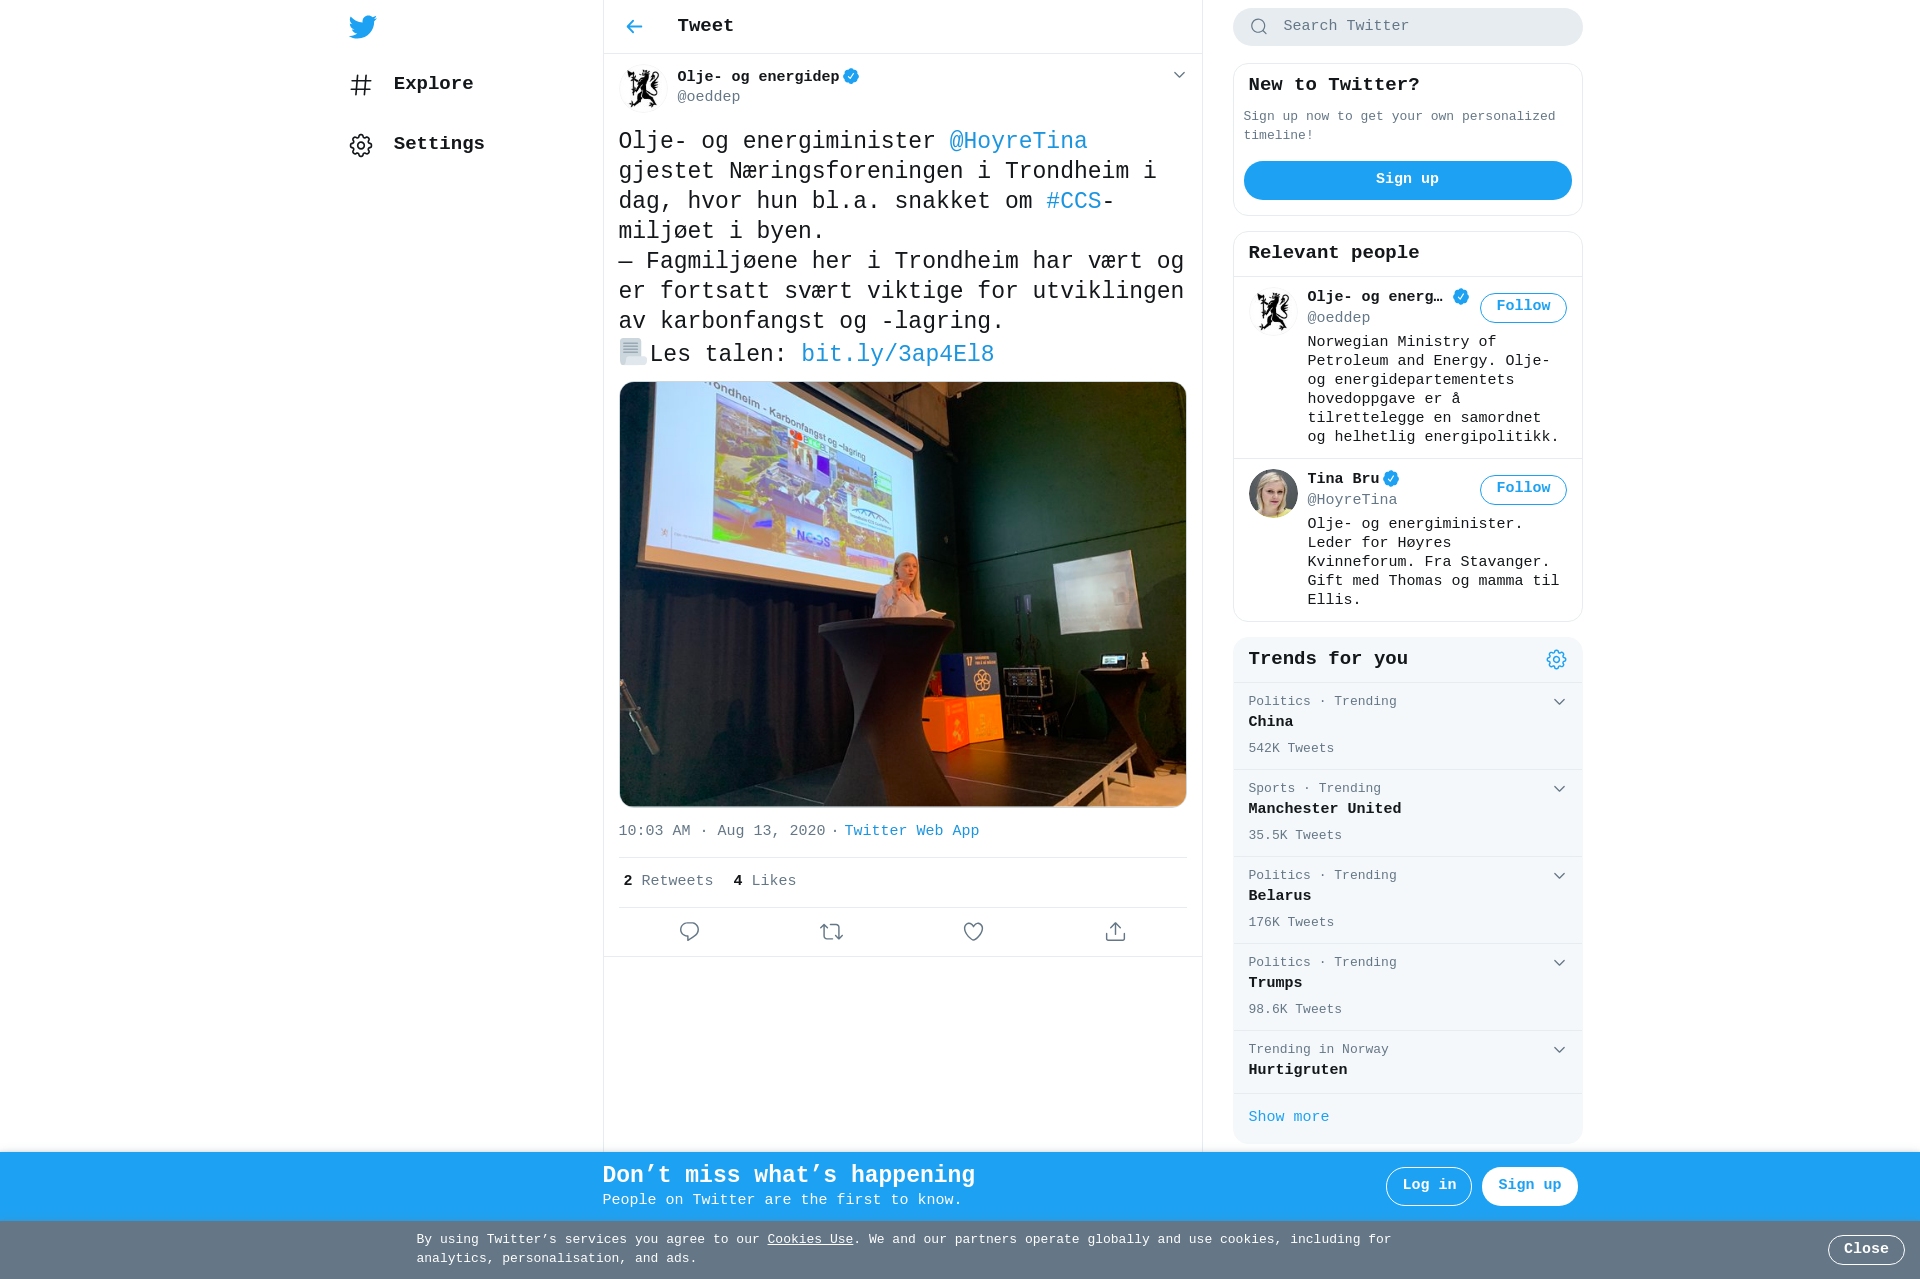Go back using the arrow icon
Screen dimensions: 1920x1279
634,27
